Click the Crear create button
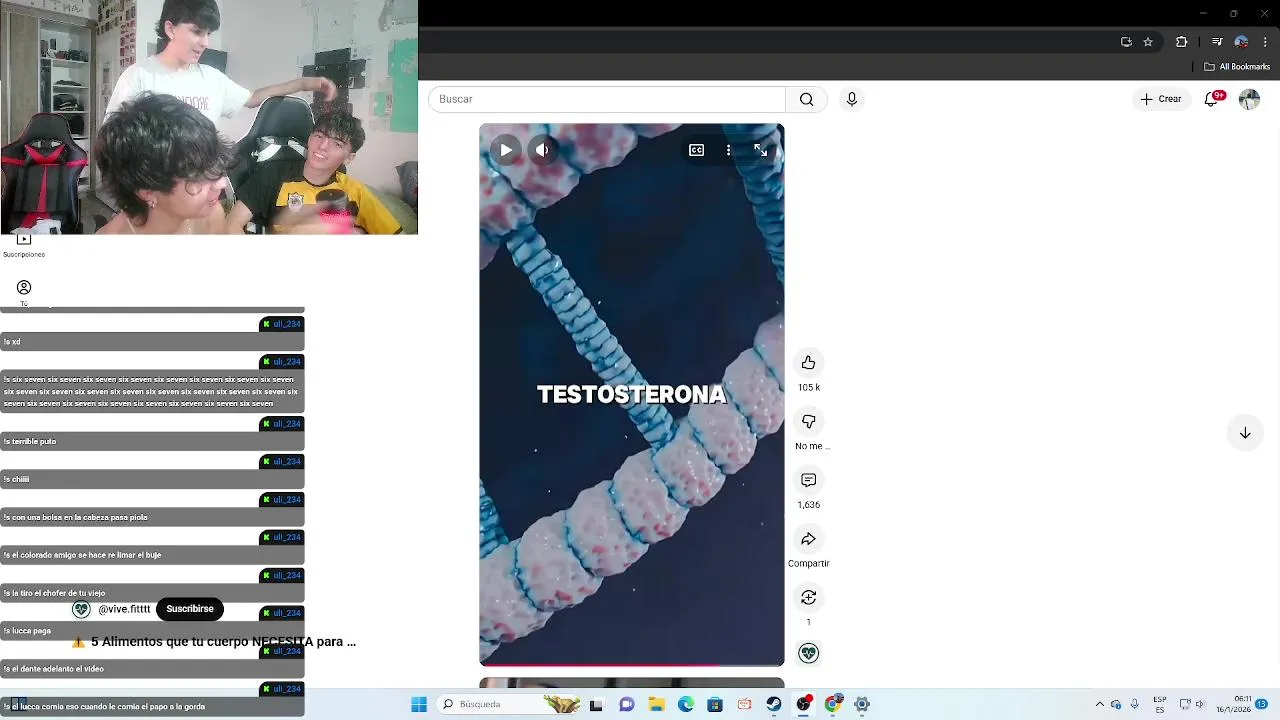The width and height of the screenshot is (1280, 720). (x=1161, y=99)
